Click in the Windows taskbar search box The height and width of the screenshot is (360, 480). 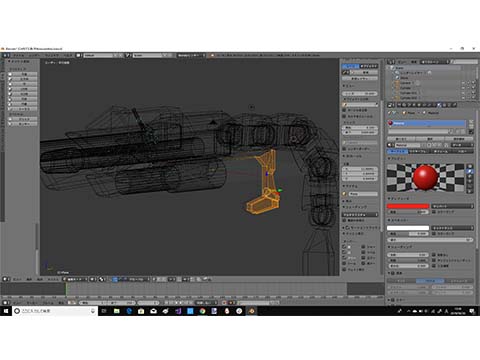click(x=55, y=311)
